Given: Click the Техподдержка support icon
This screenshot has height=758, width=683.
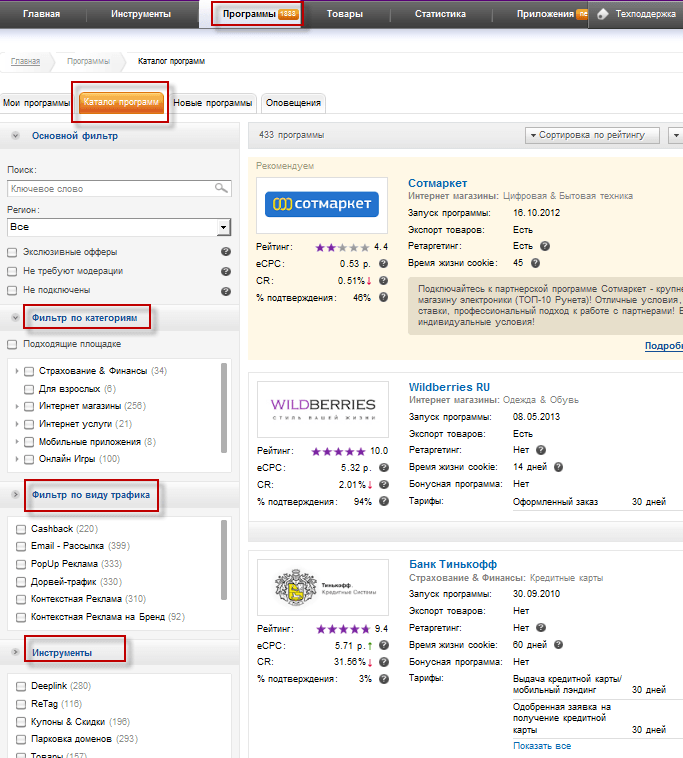Looking at the screenshot, I should (602, 14).
